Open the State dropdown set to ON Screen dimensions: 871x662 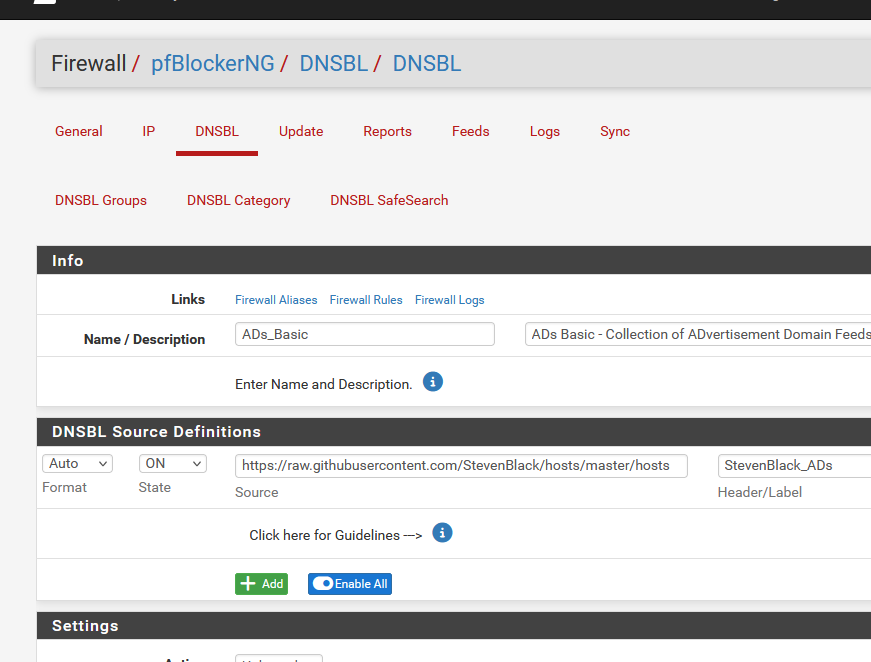[x=173, y=464]
